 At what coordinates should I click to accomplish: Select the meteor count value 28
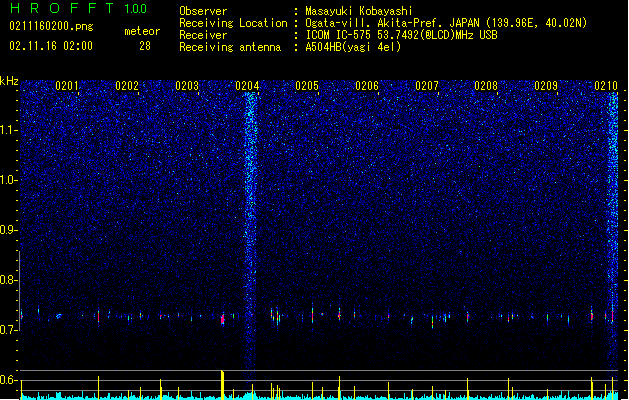click(x=145, y=46)
